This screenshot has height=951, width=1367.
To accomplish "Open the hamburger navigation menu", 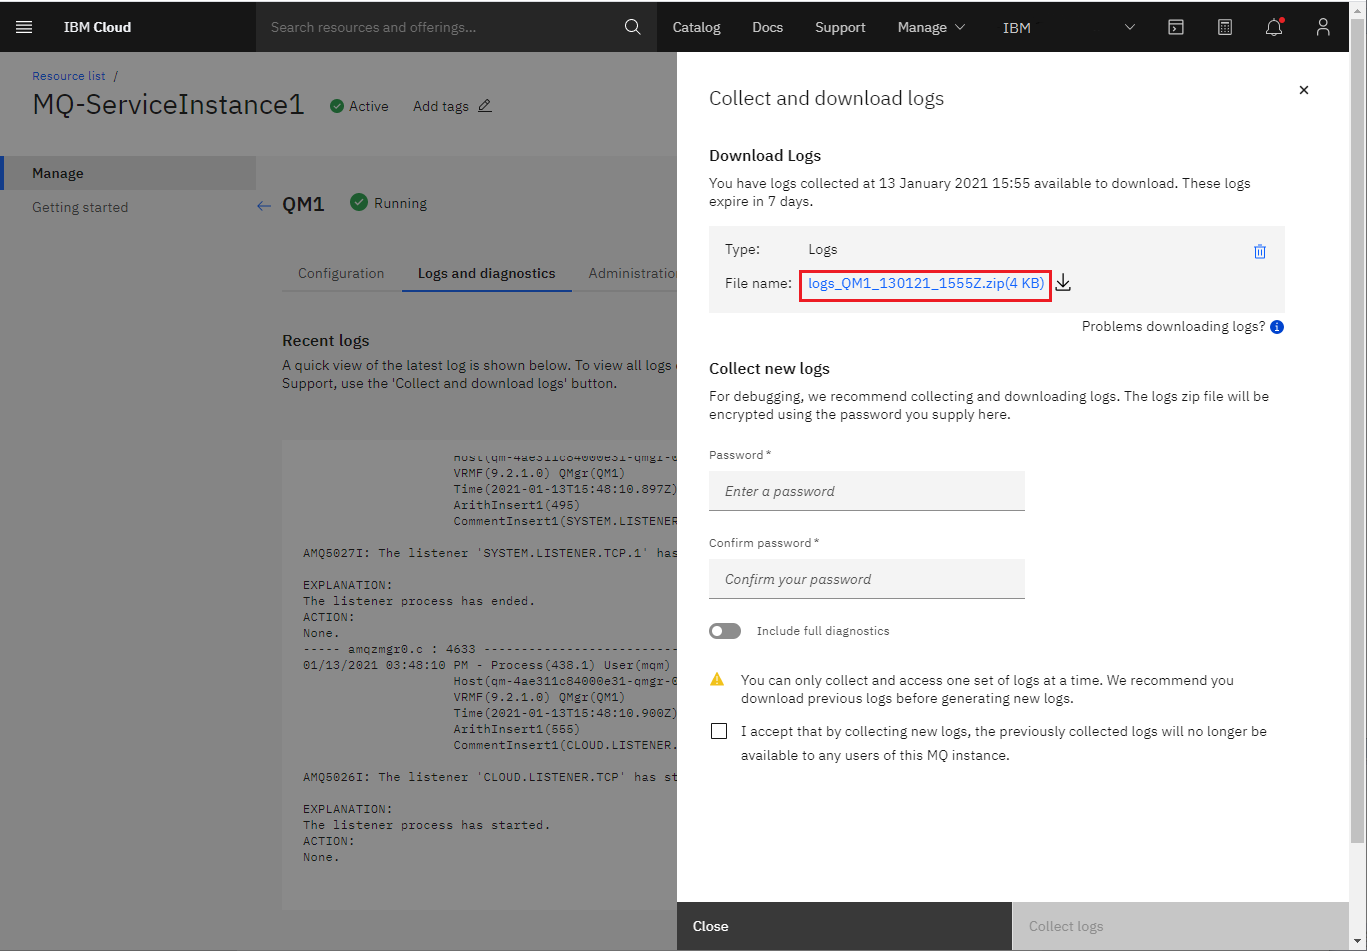I will pos(25,27).
